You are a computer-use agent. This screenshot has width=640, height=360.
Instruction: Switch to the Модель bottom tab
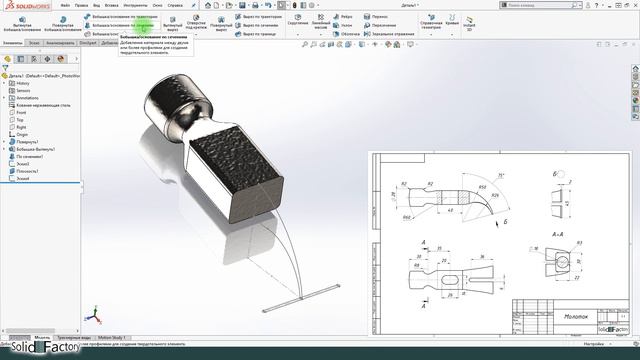point(42,338)
